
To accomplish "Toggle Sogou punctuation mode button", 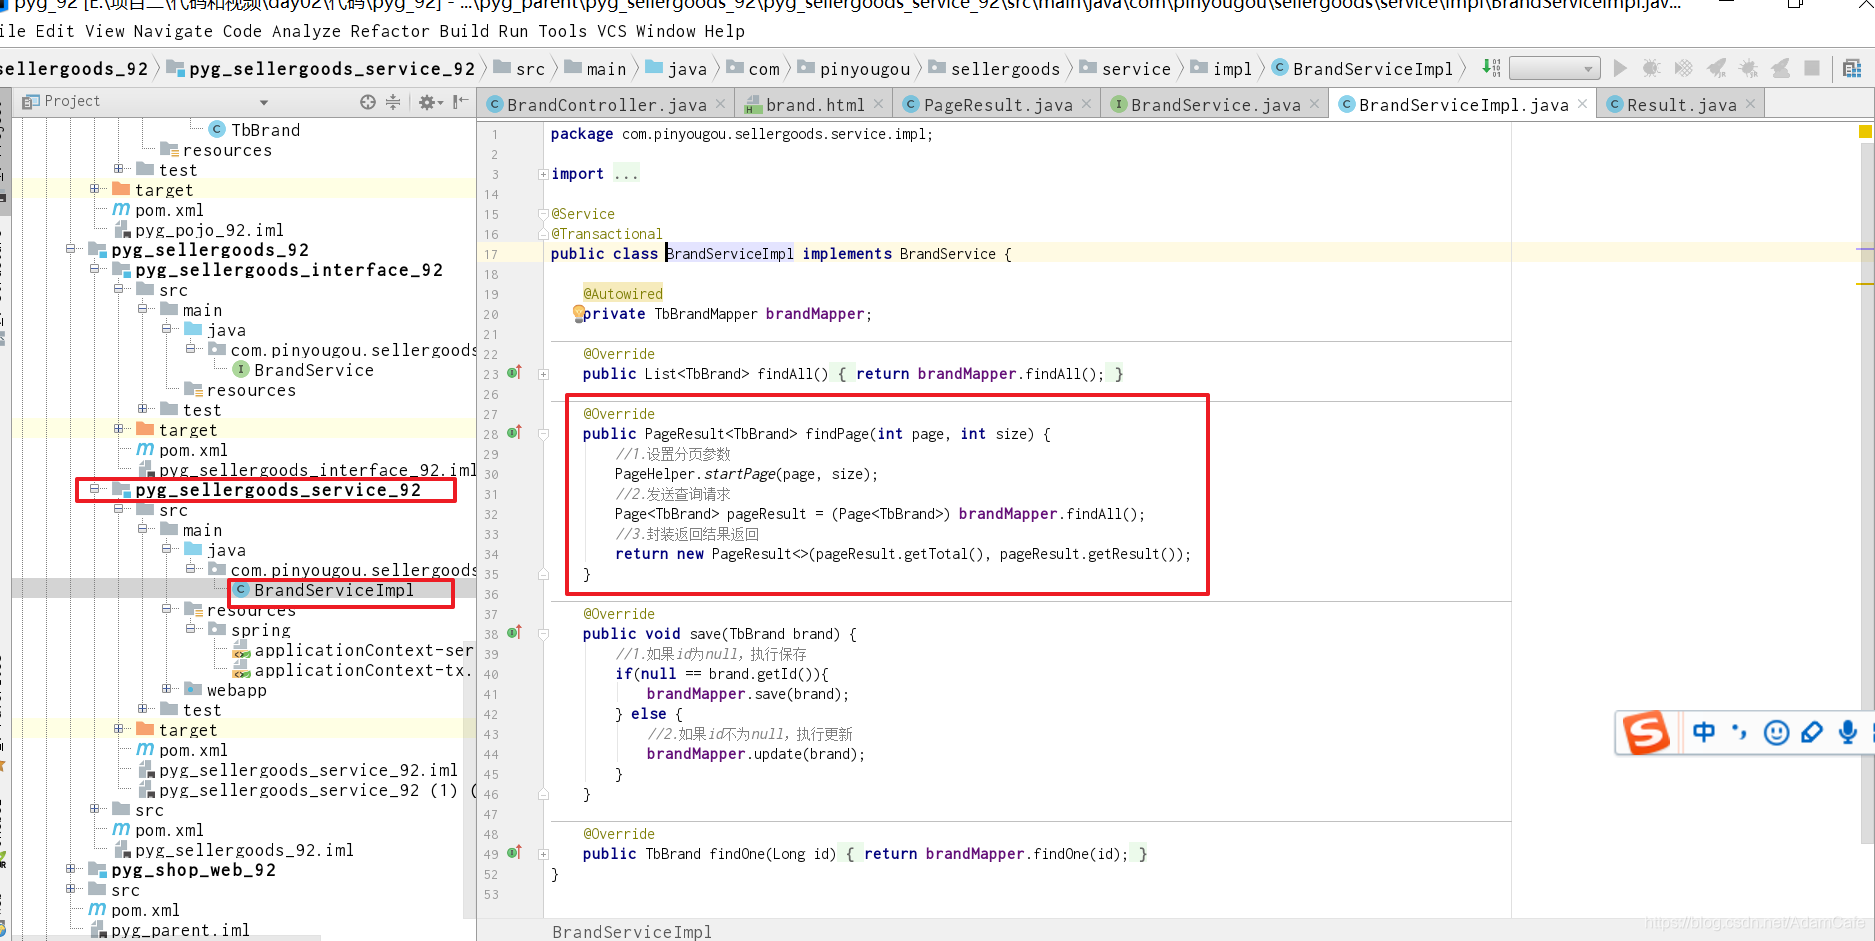I will (x=1740, y=733).
